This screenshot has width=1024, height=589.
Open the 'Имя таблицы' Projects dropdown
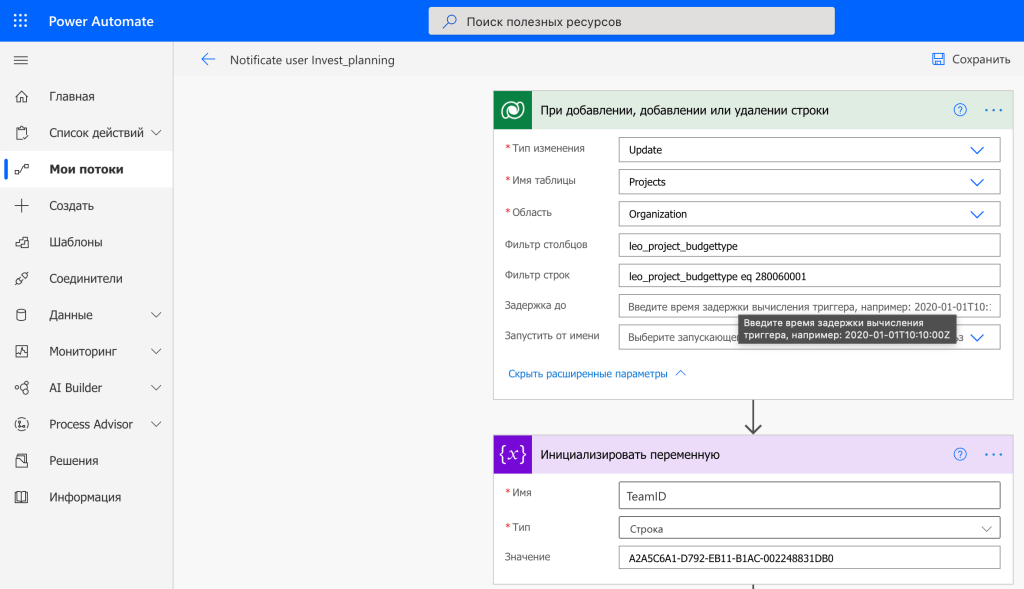pyautogui.click(x=977, y=183)
